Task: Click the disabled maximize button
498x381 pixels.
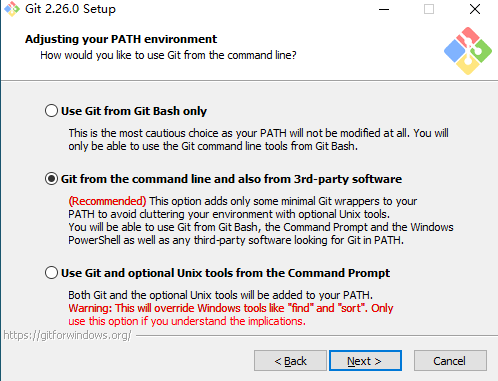Action: click(x=429, y=9)
